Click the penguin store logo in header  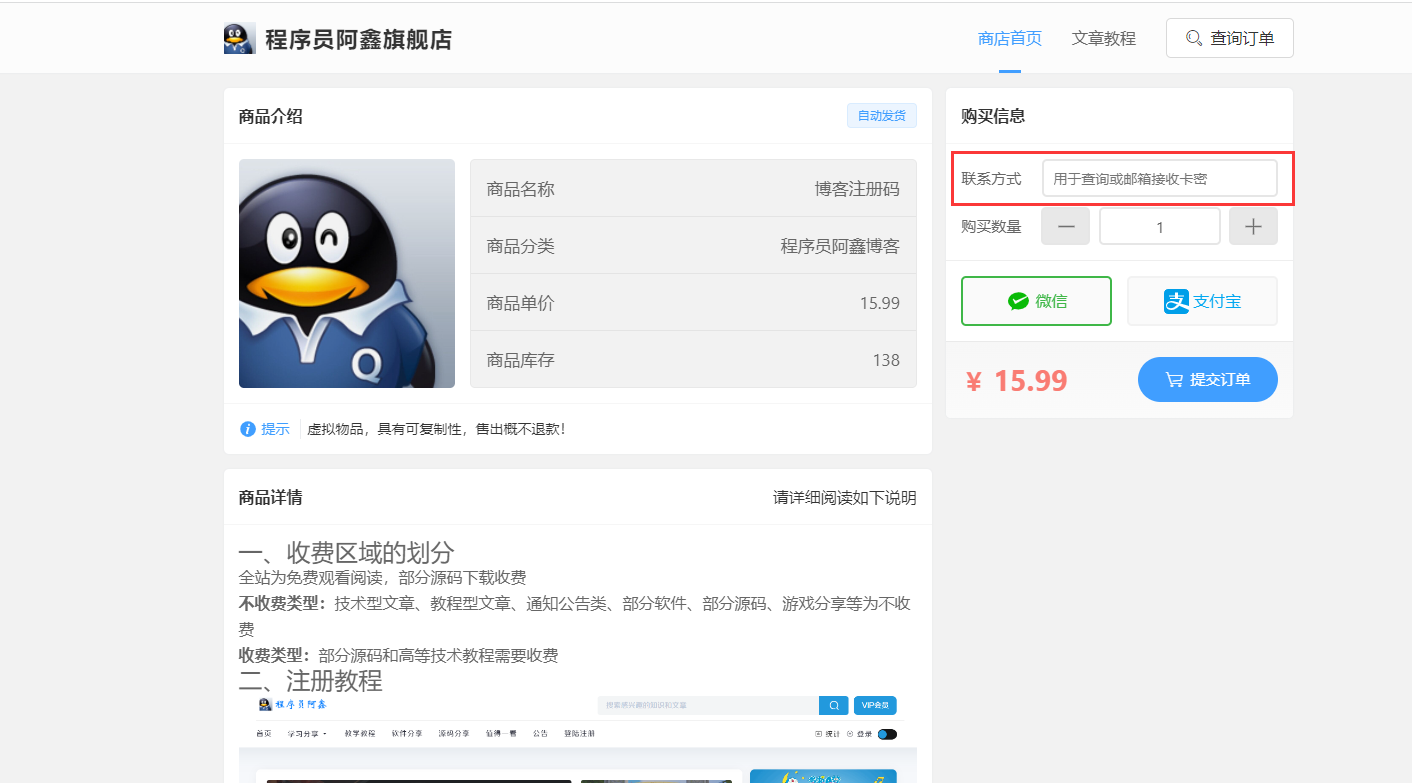click(240, 38)
